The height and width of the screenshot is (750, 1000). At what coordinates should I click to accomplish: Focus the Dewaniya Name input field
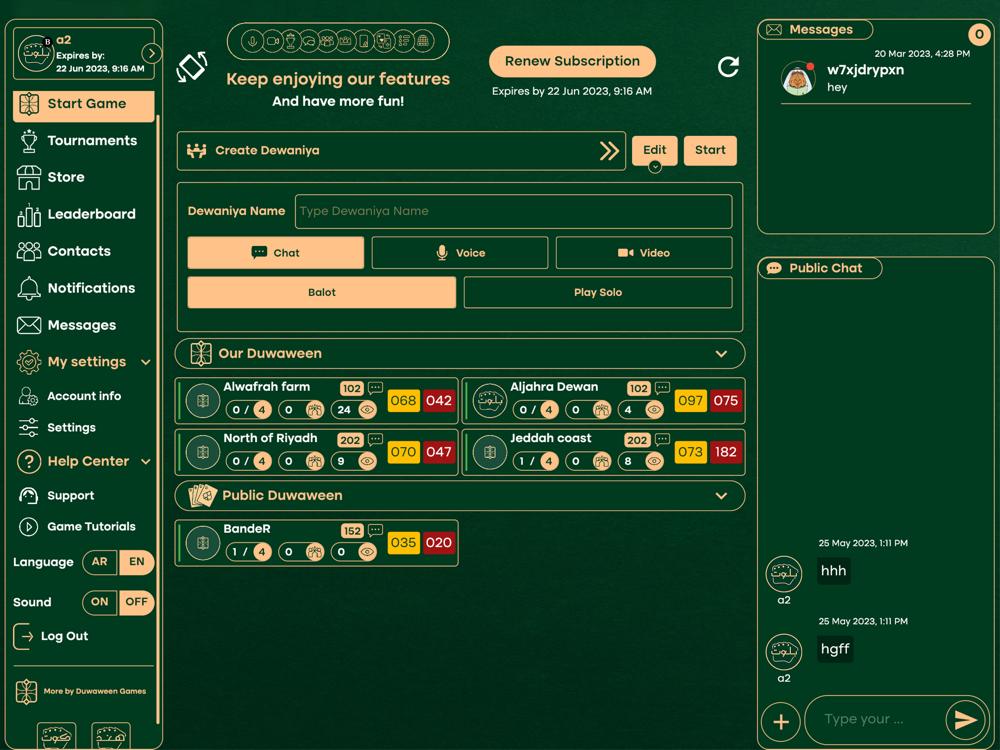click(513, 212)
